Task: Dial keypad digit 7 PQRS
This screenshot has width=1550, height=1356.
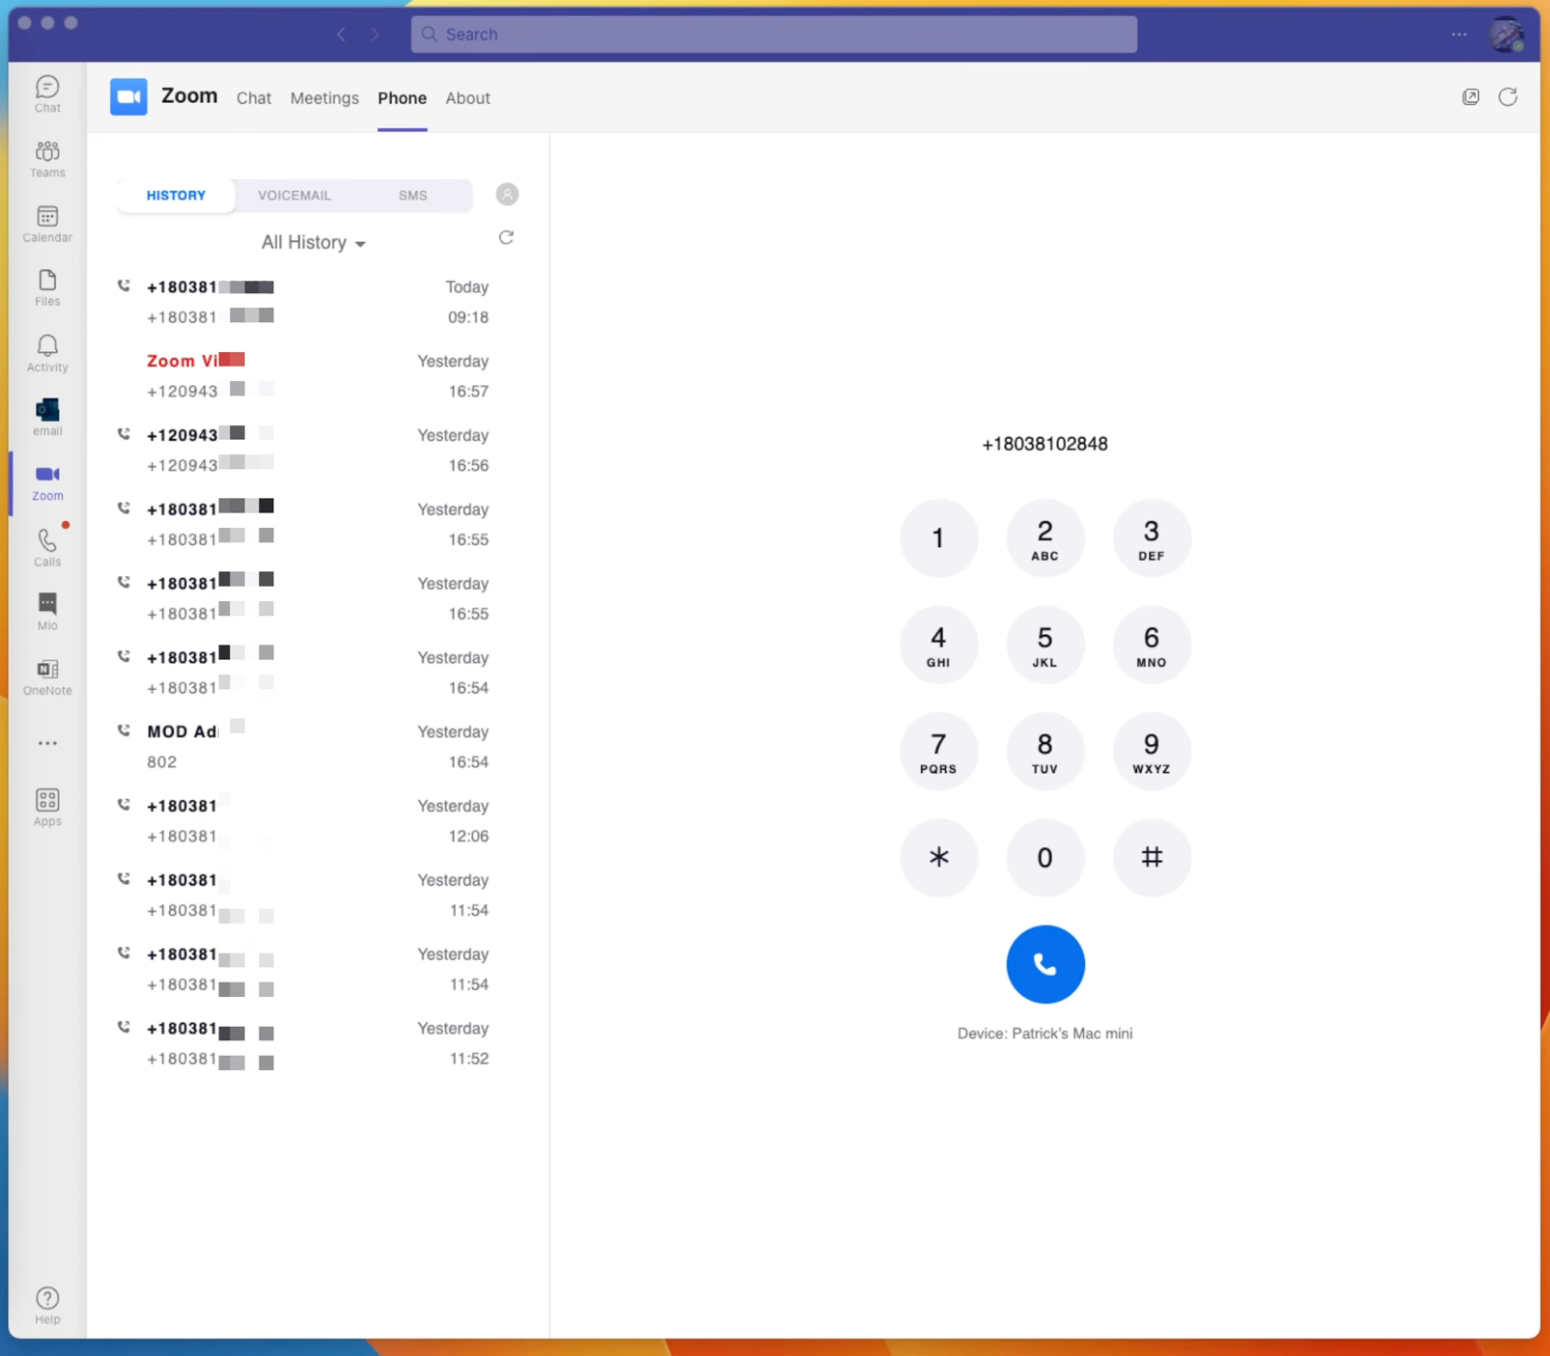Action: [x=938, y=751]
